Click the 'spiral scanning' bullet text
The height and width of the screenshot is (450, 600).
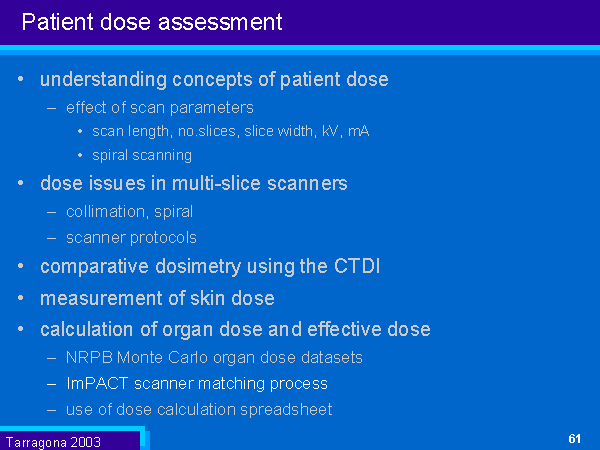click(142, 155)
